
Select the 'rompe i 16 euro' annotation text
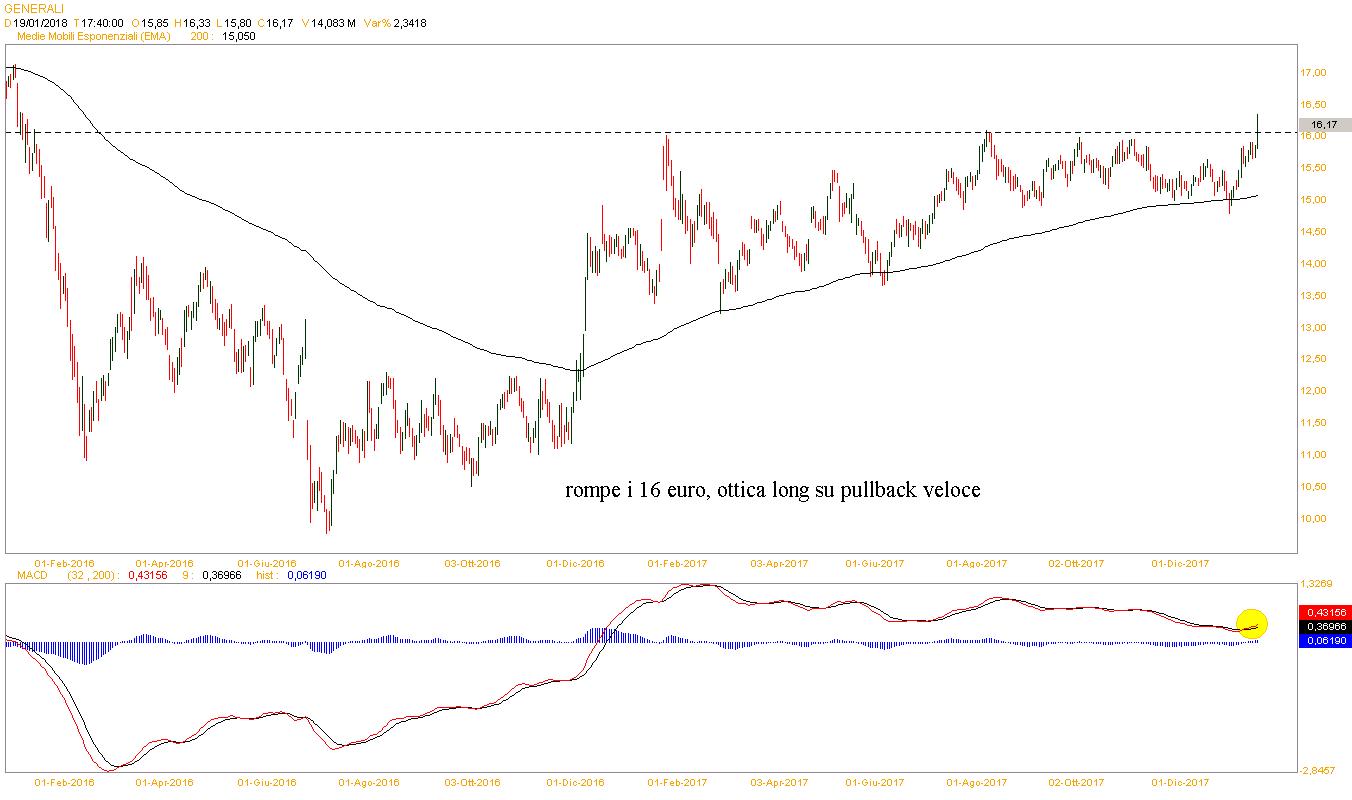(x=773, y=490)
